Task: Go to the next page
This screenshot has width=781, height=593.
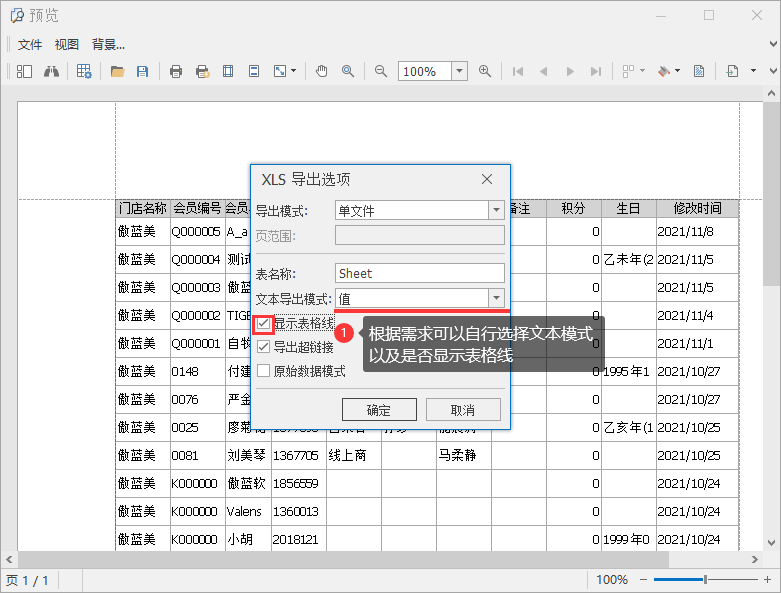Action: 570,71
